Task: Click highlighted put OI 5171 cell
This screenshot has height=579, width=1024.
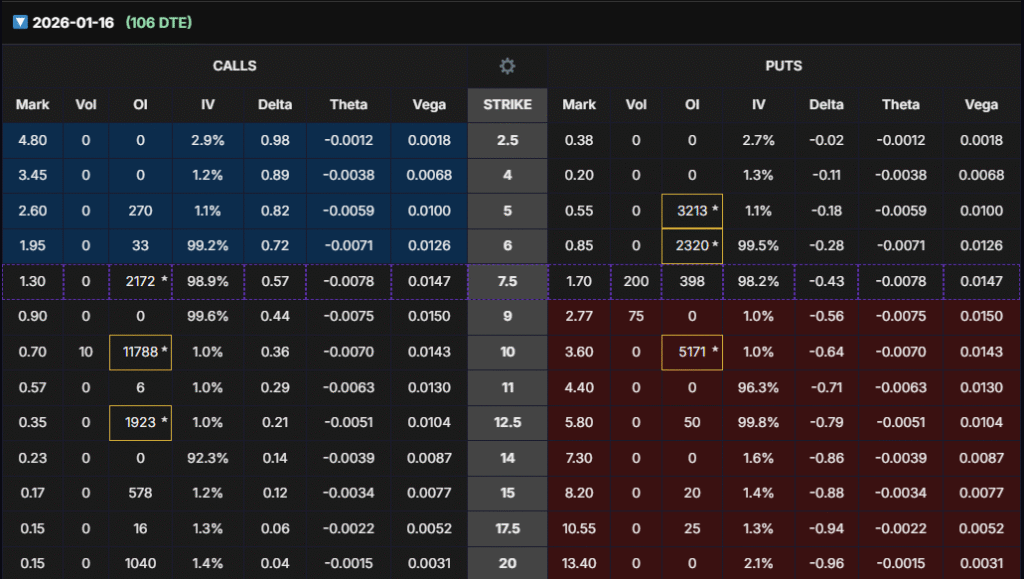Action: tap(692, 352)
